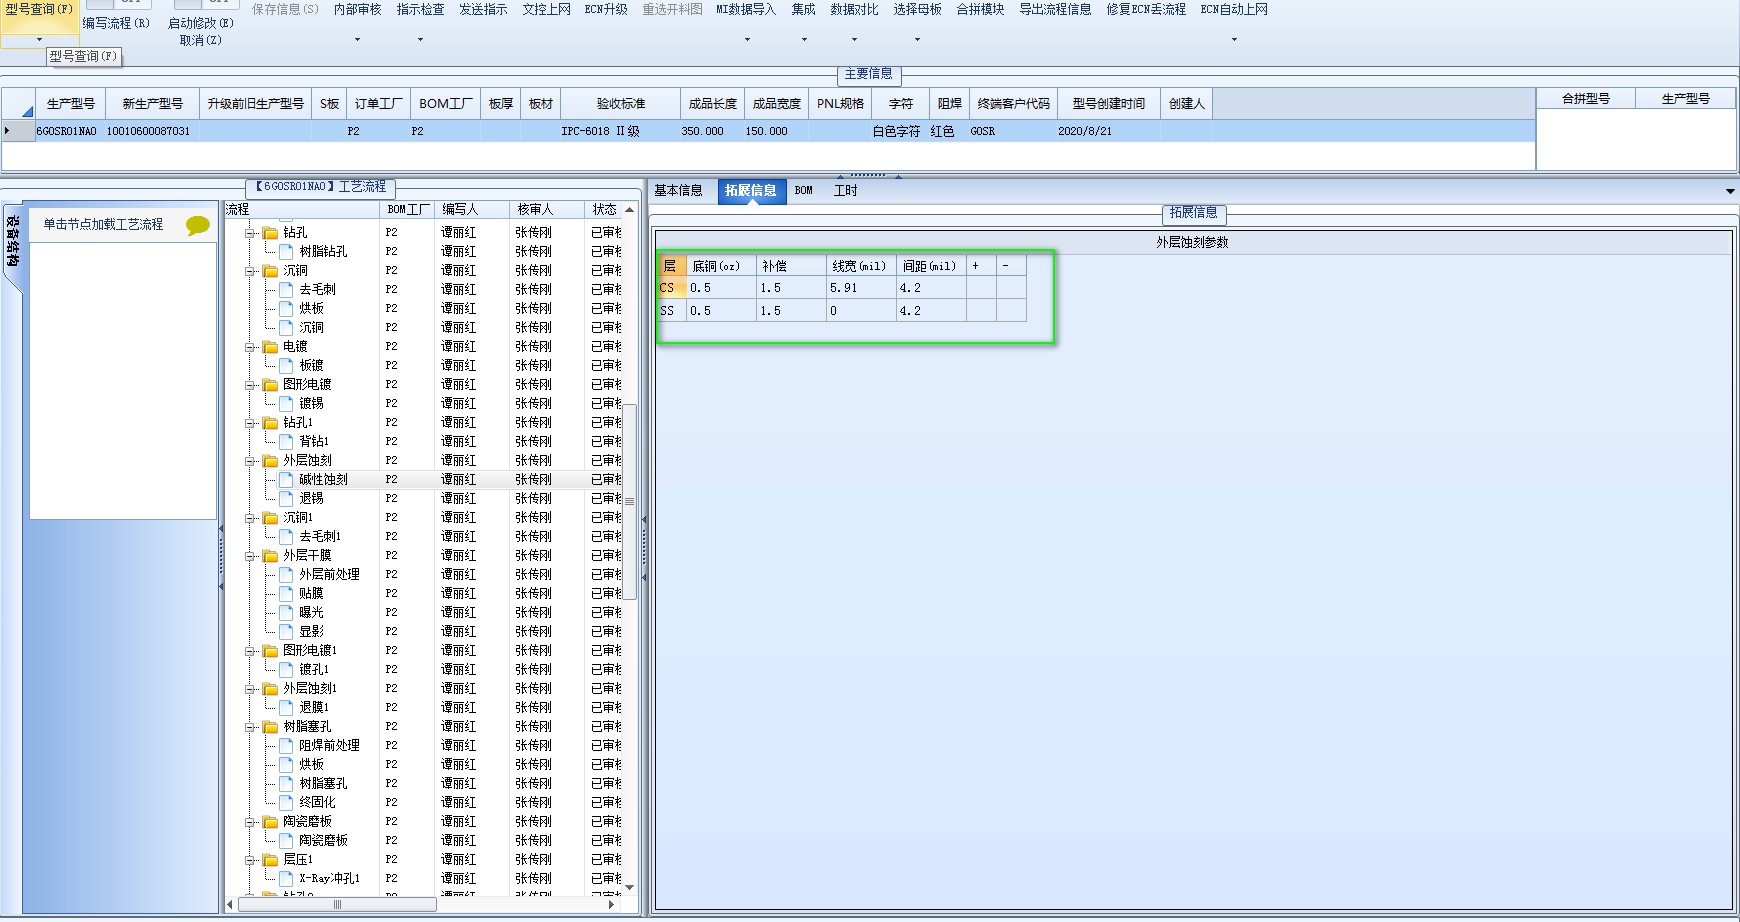
Task: Open the dropdown arrow under 指示检查
Action: point(420,40)
